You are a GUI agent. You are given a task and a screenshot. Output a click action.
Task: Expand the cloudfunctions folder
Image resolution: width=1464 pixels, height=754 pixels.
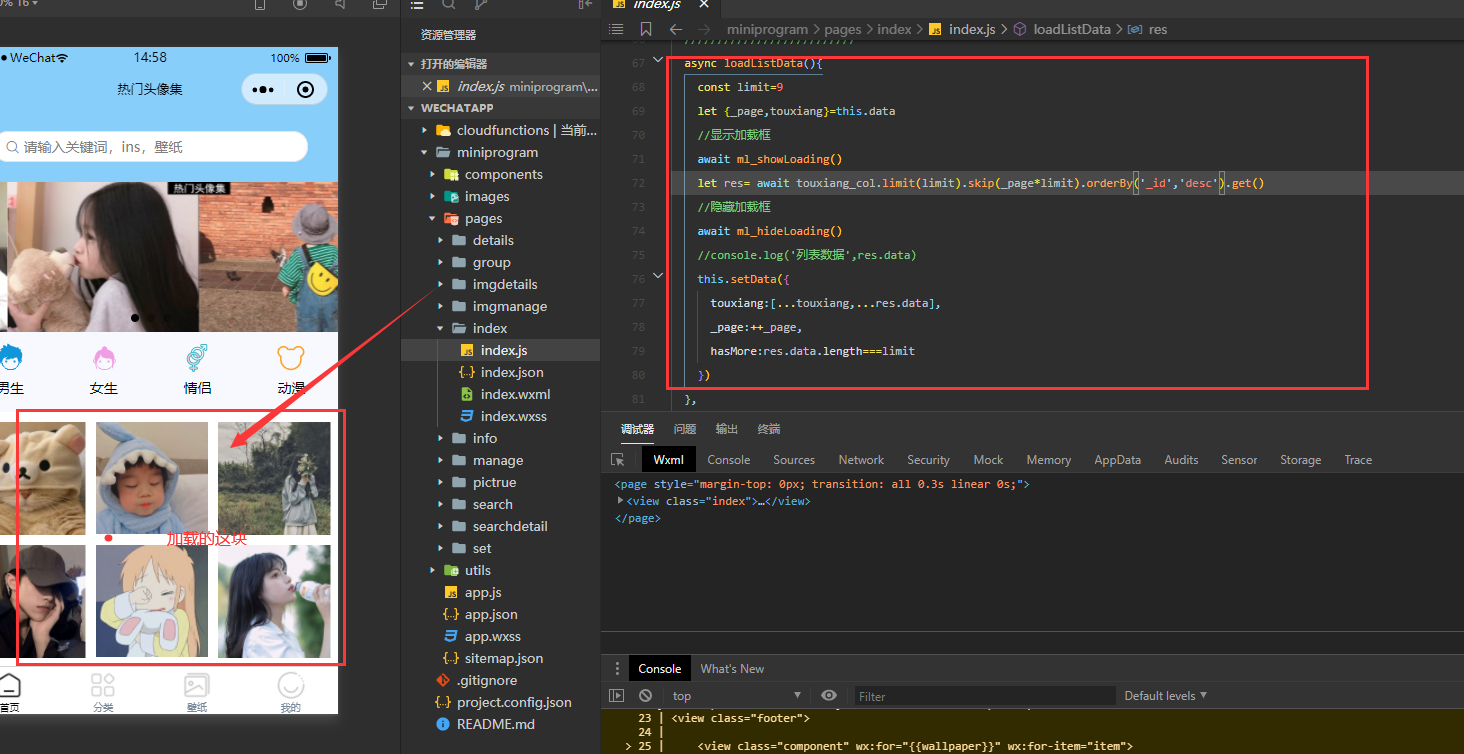pos(426,131)
